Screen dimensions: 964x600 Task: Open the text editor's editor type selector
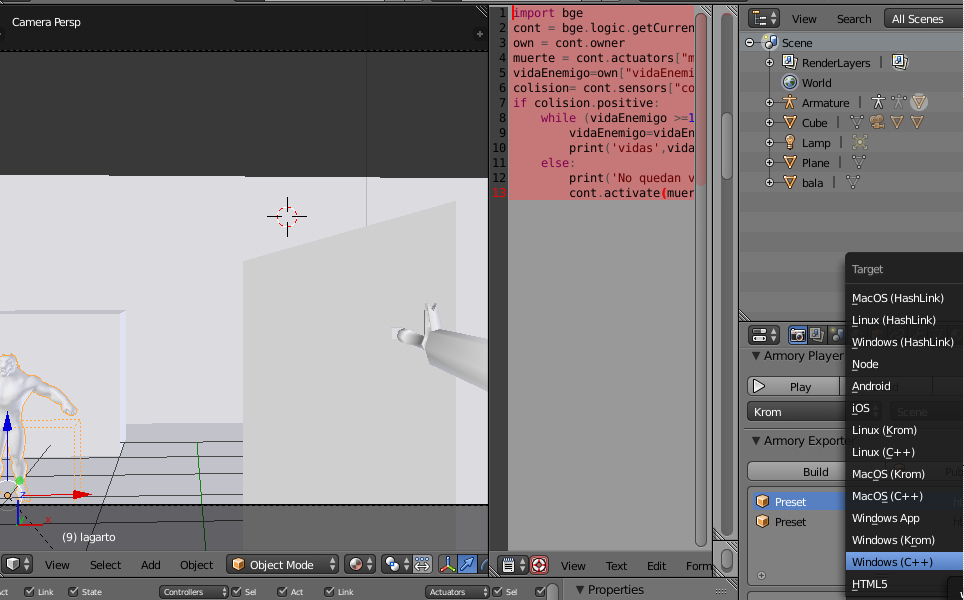[x=513, y=565]
